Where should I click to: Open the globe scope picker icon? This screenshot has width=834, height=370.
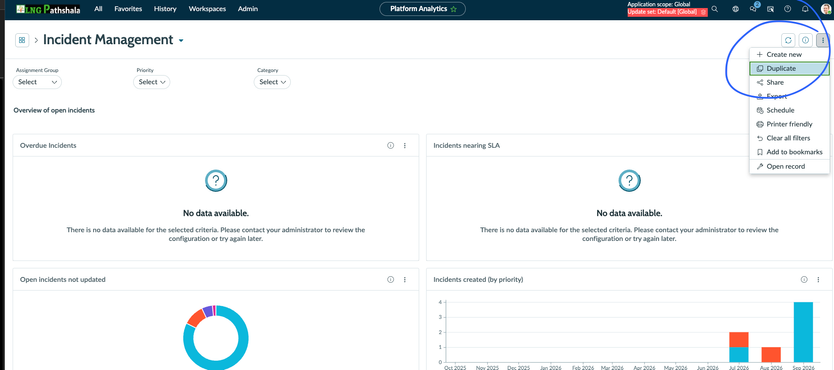tap(736, 9)
